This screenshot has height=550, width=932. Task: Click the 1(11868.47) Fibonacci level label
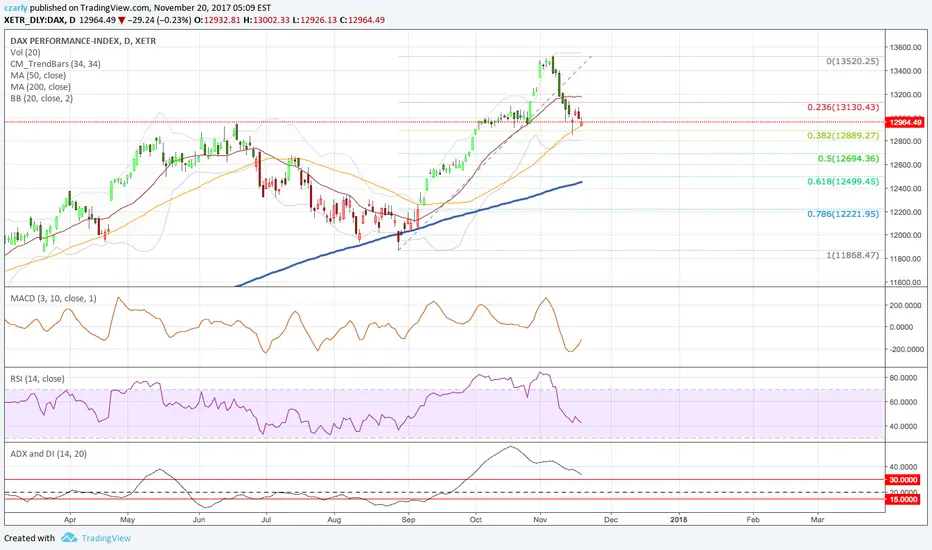(x=852, y=255)
